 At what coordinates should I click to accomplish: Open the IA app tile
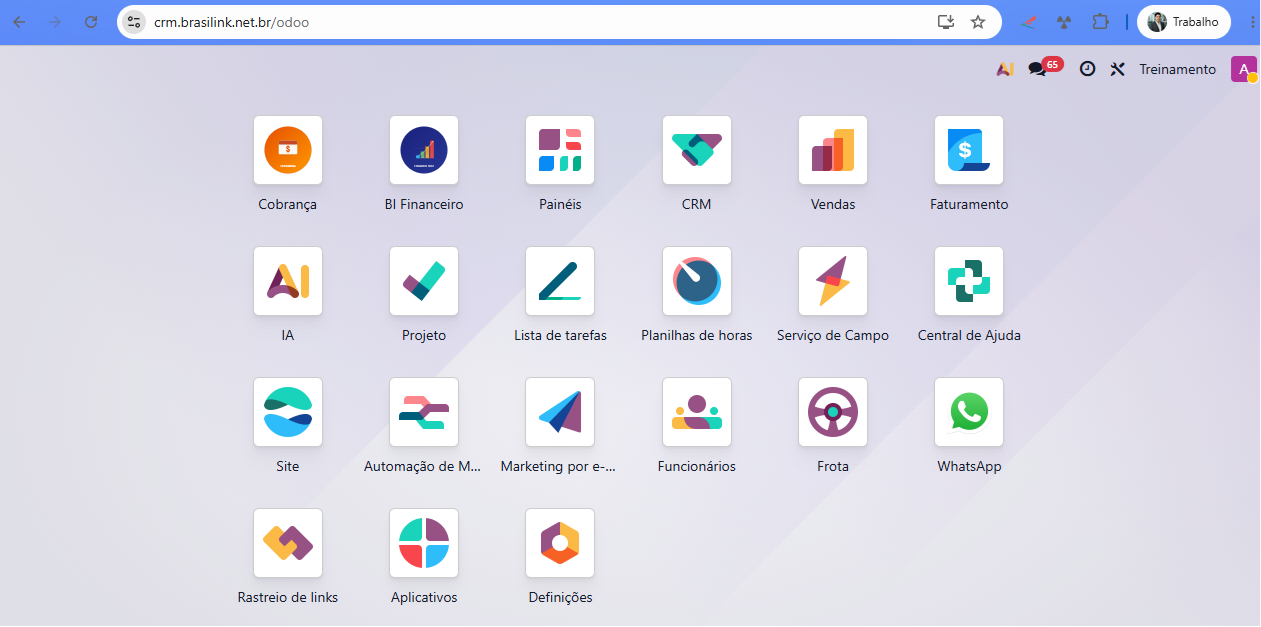[288, 281]
